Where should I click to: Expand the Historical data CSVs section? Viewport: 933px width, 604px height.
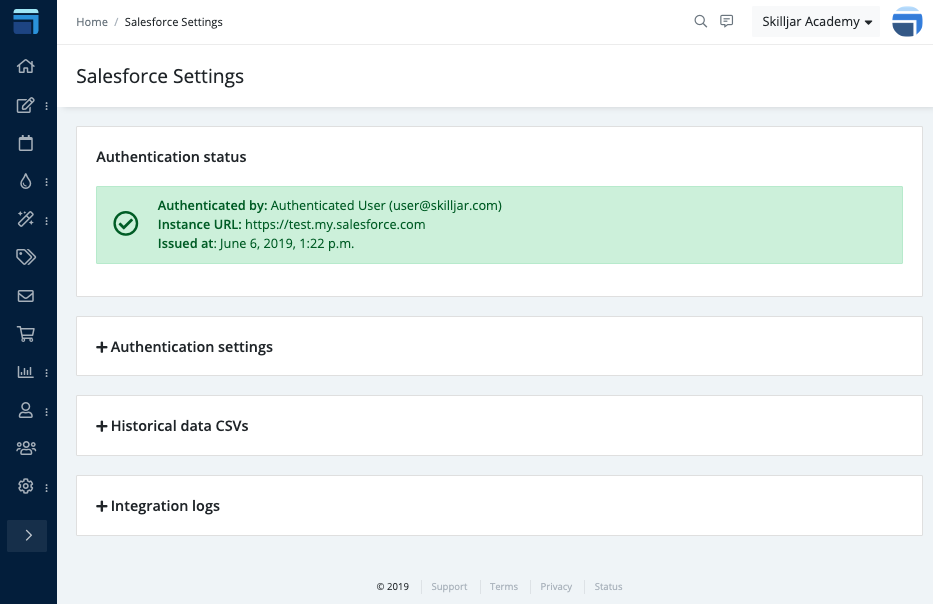(x=173, y=426)
